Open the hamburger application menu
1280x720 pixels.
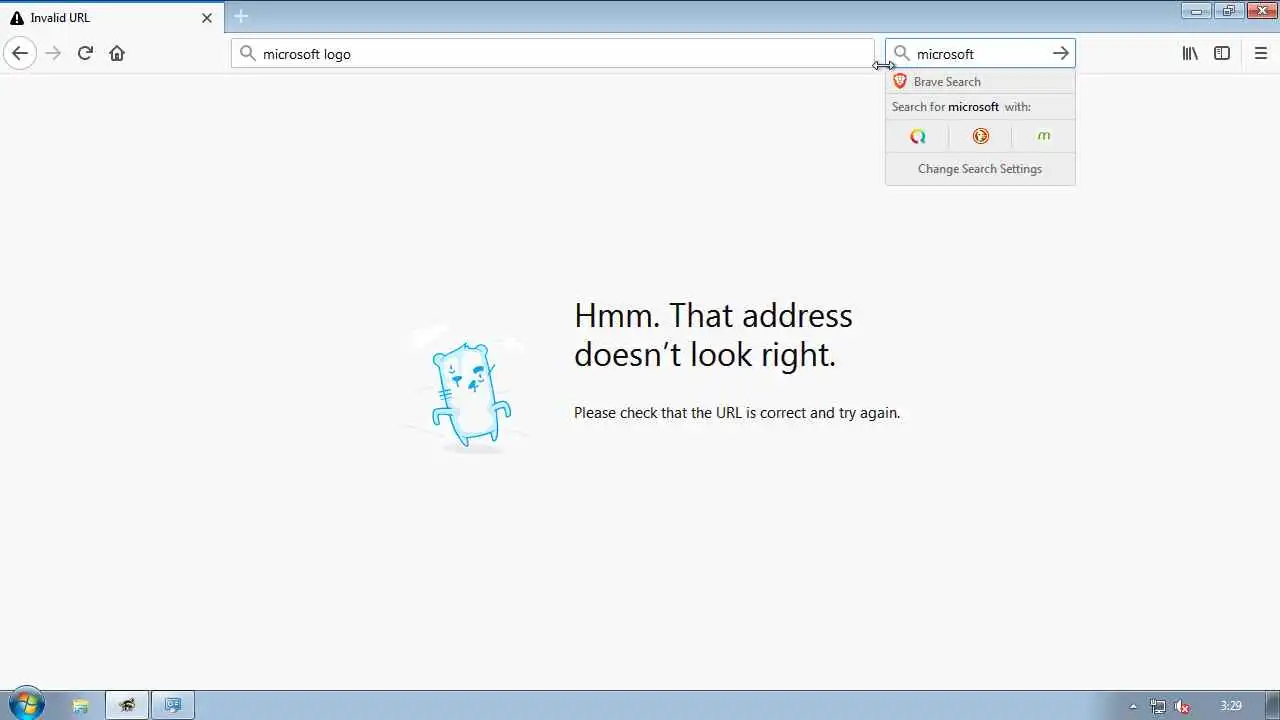(x=1260, y=54)
